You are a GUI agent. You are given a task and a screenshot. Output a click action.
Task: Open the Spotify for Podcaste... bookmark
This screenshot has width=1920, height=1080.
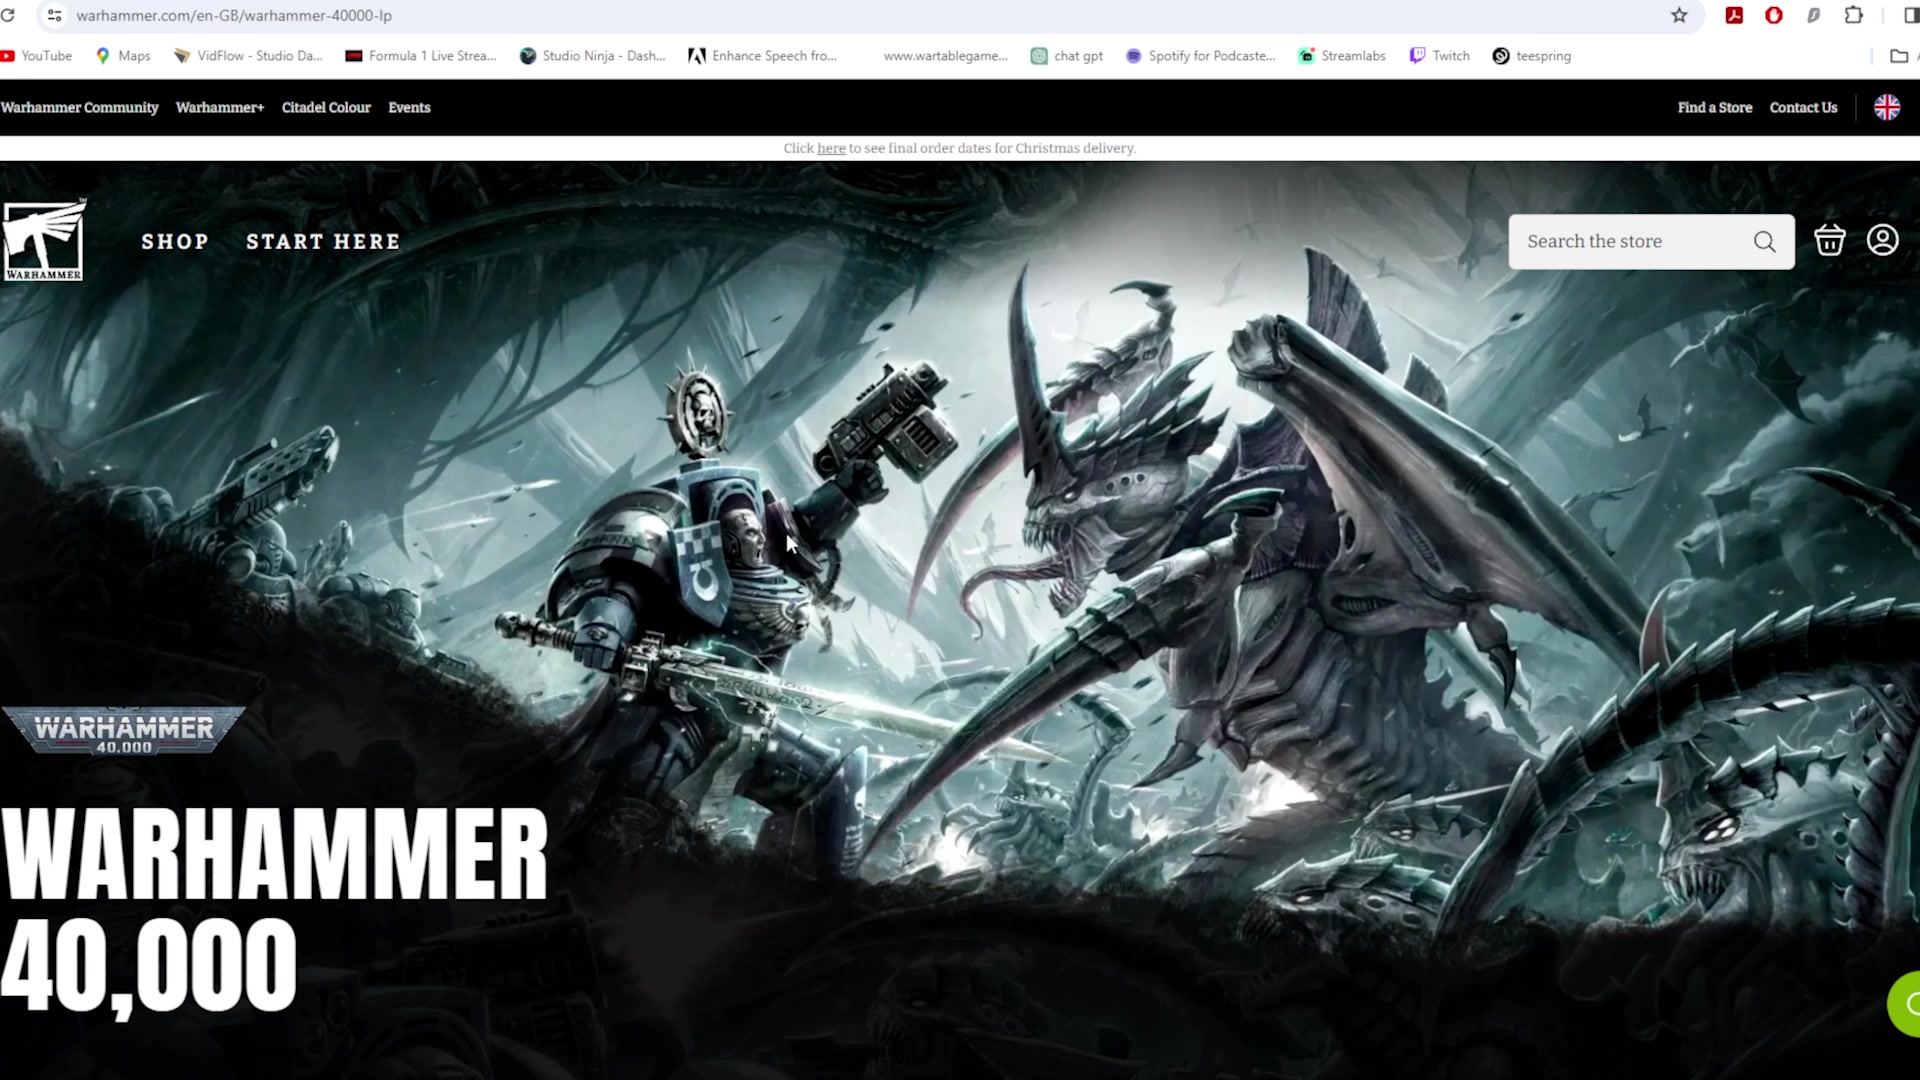[1201, 56]
